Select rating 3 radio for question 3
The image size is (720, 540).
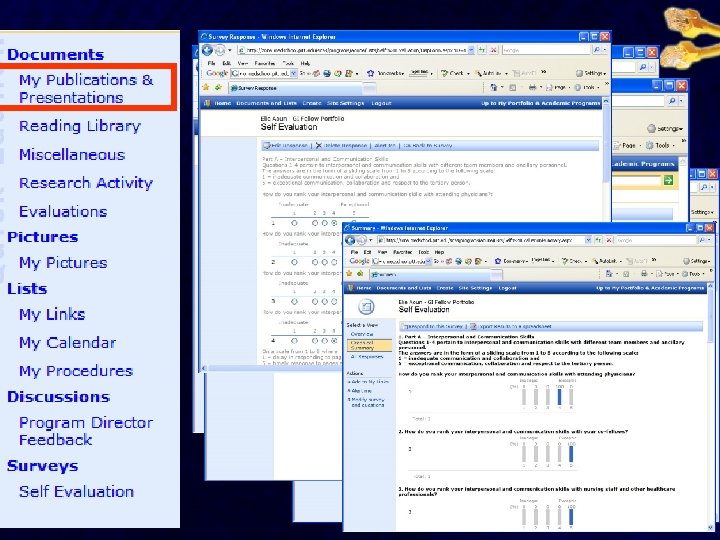coord(324,302)
